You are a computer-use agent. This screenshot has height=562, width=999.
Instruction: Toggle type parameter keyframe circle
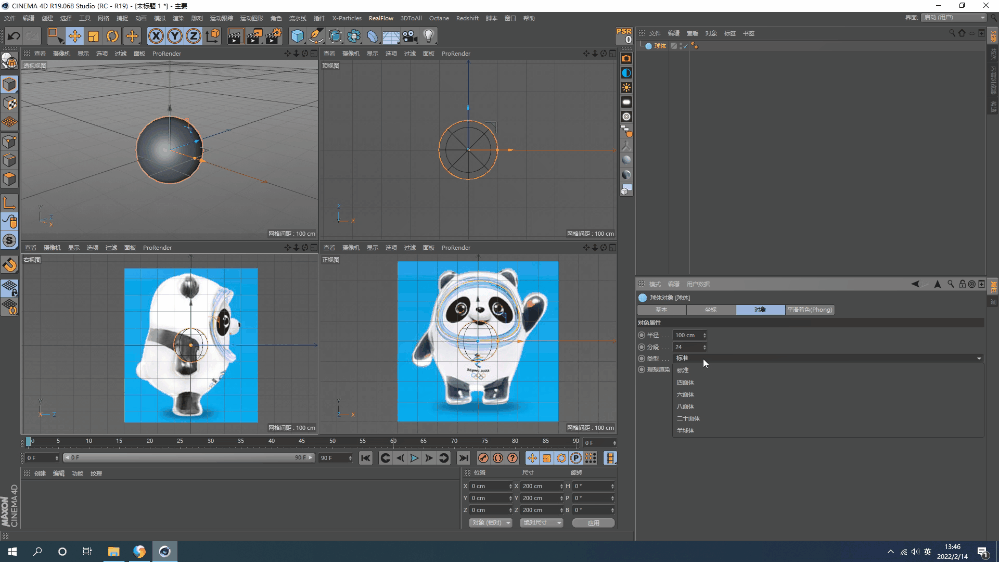point(642,358)
